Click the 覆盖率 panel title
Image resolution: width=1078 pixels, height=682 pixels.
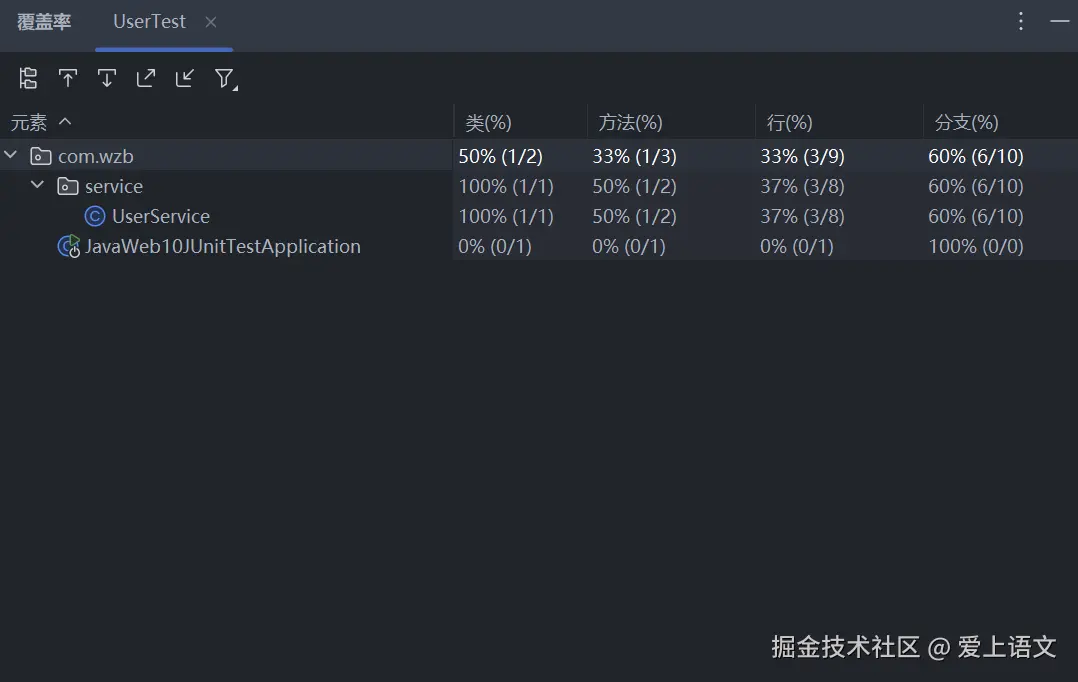coord(44,22)
